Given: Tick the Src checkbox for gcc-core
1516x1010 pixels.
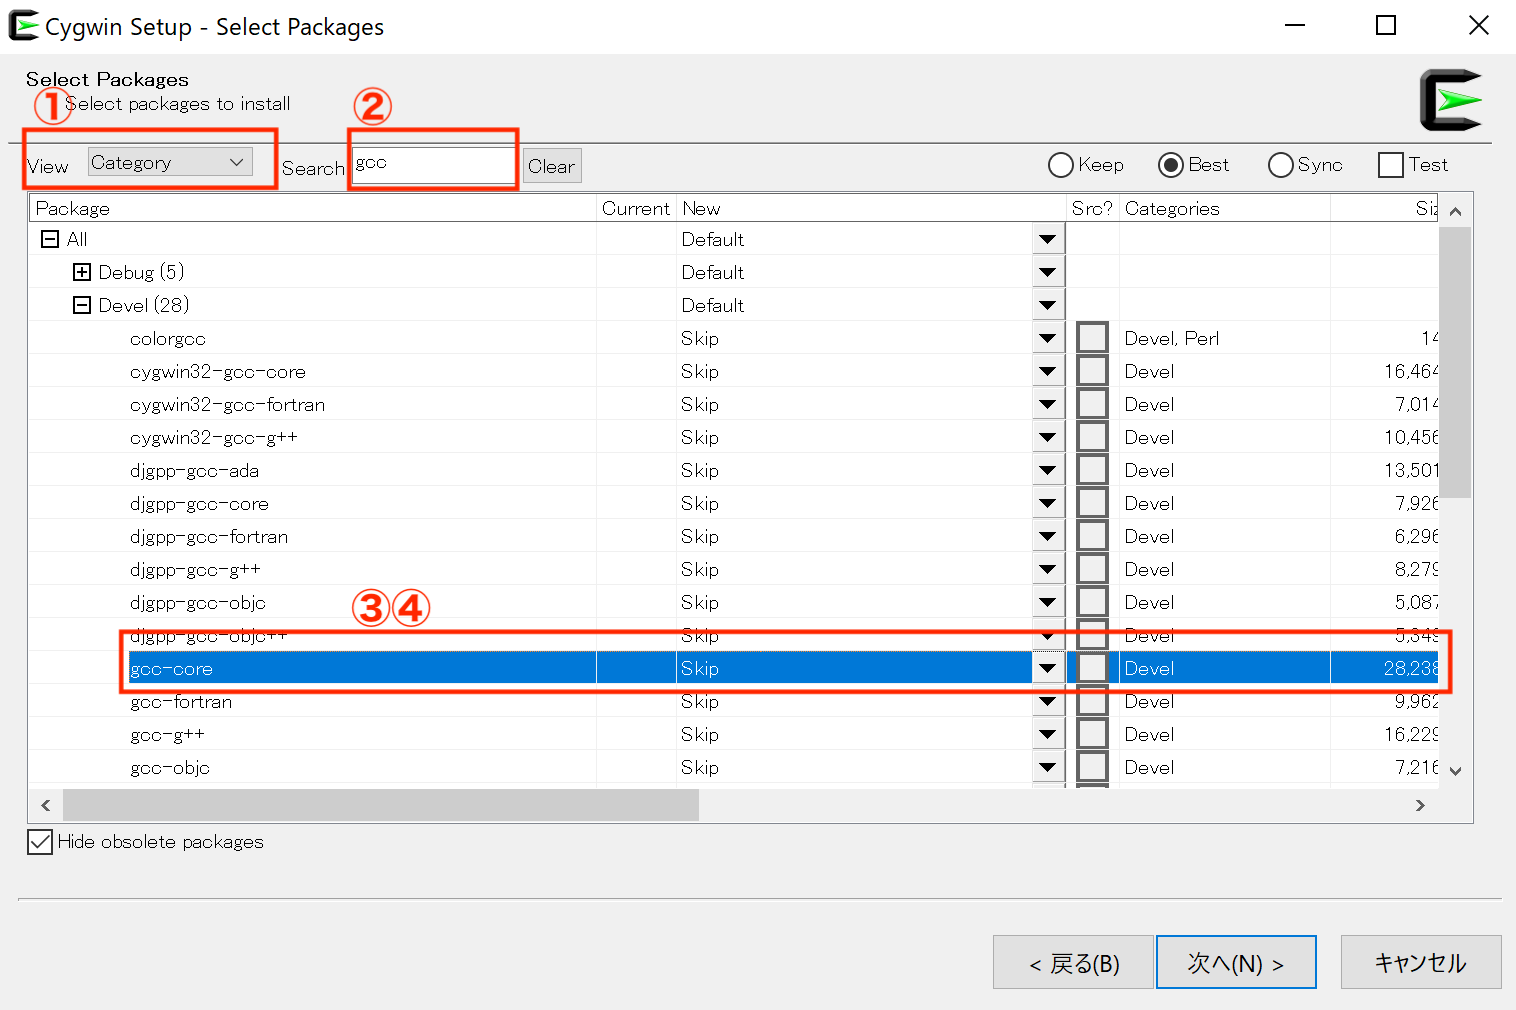Looking at the screenshot, I should coord(1092,668).
